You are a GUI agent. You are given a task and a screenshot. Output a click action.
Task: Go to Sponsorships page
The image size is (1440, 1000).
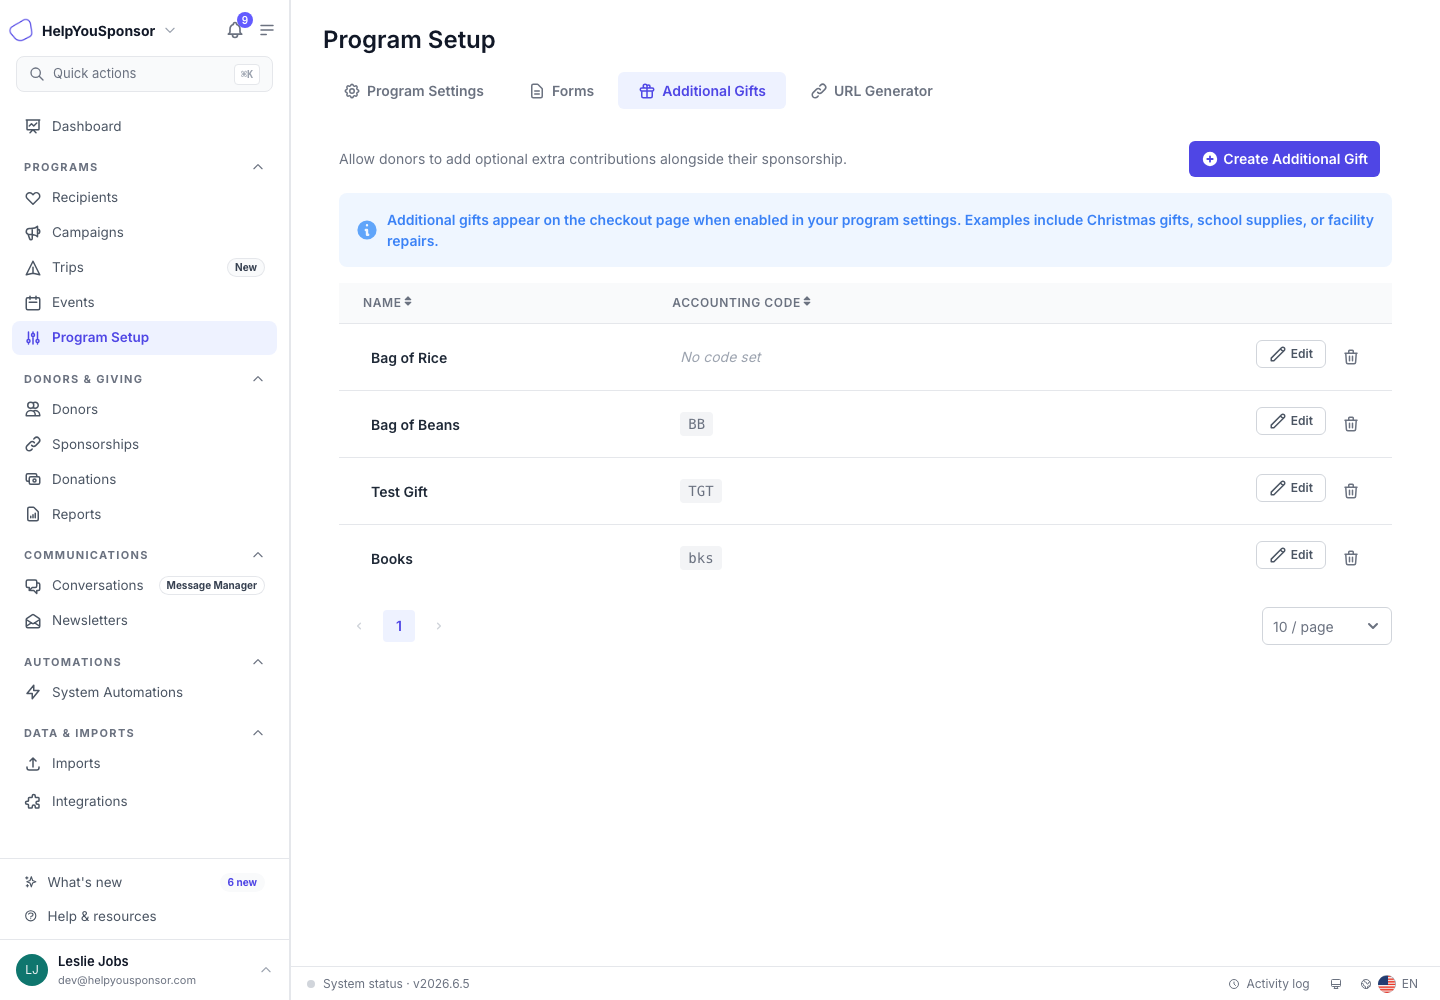(144, 444)
